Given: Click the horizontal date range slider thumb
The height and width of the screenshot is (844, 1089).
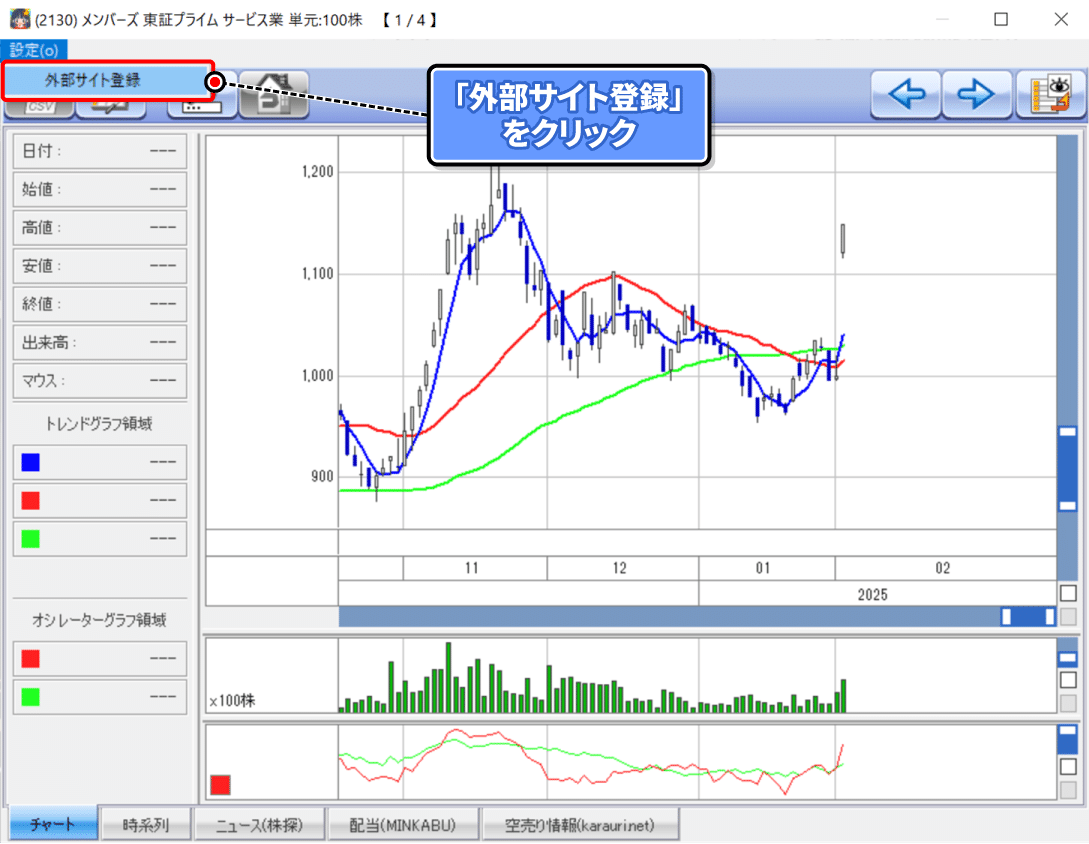Looking at the screenshot, I should tap(1028, 616).
